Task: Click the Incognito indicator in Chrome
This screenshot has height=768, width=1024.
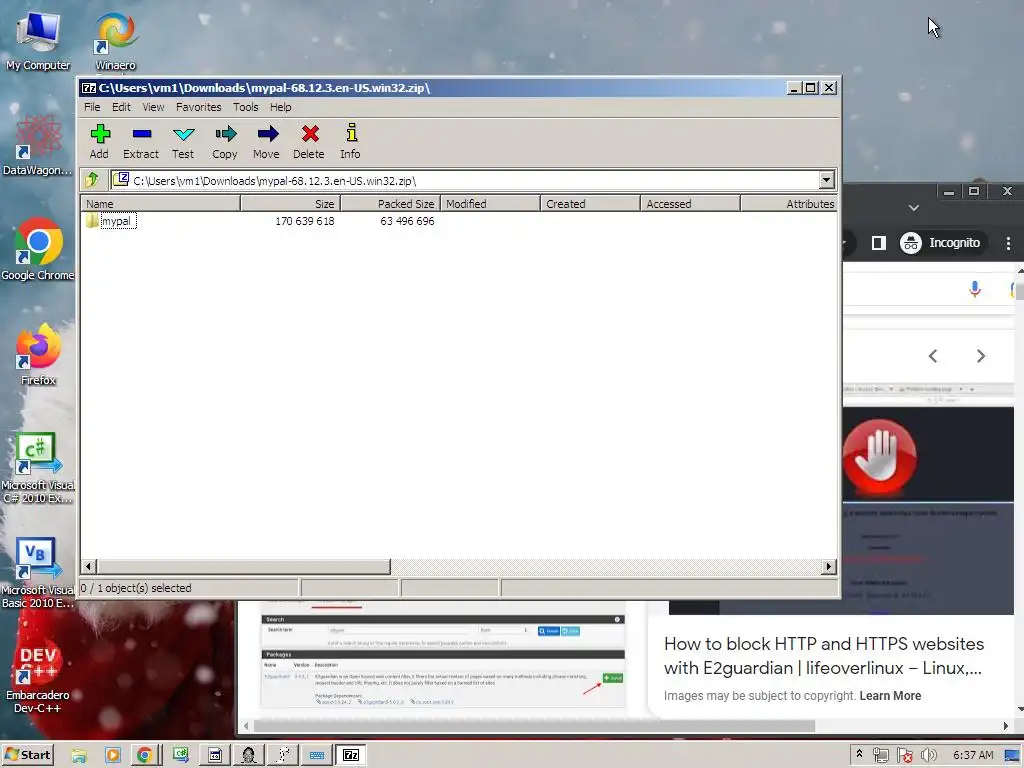Action: (941, 243)
